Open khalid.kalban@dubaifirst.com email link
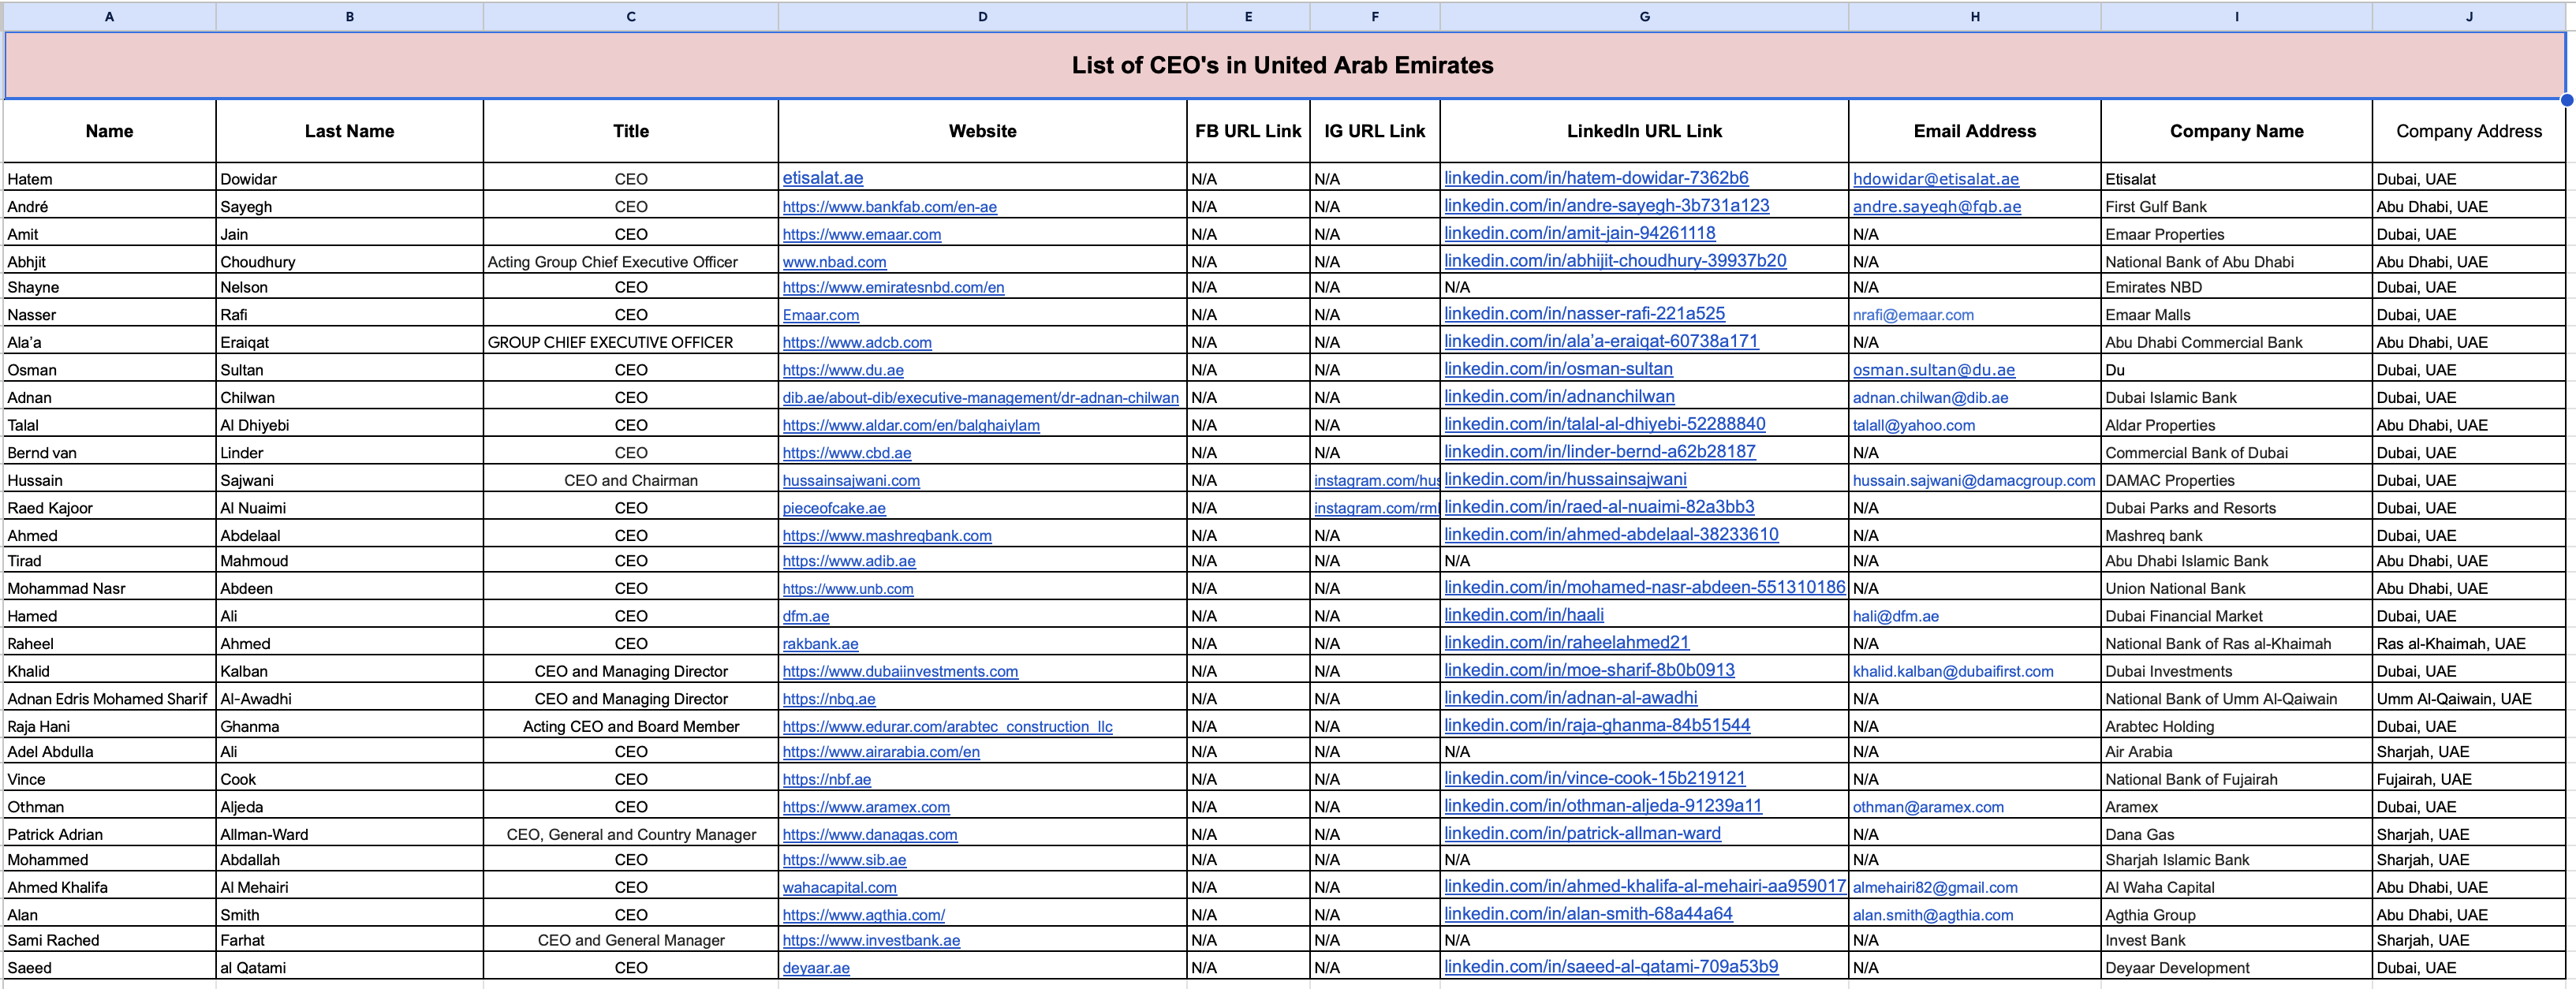Screen dimensions: 2576x989 coord(1953,672)
